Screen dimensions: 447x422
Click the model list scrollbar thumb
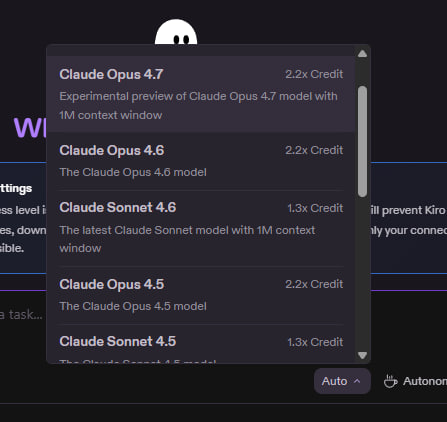362,141
